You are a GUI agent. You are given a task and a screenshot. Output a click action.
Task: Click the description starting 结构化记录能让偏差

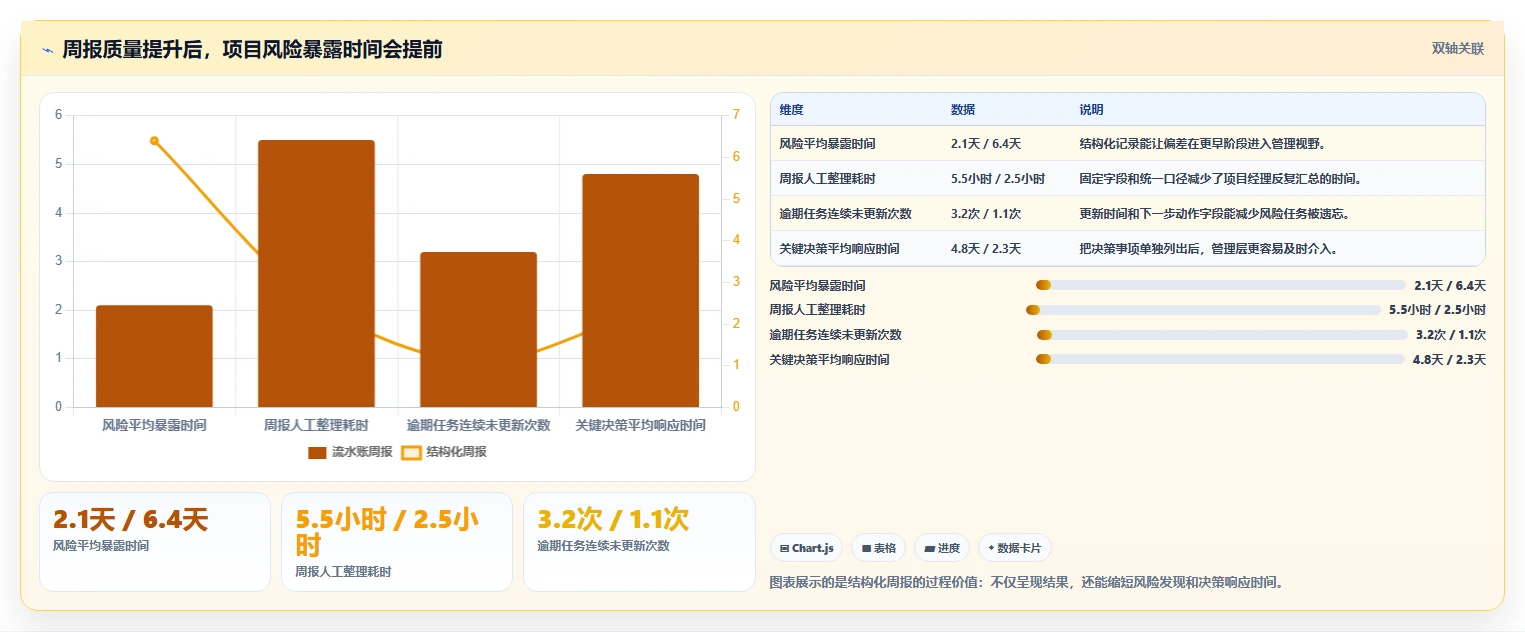point(1202,144)
